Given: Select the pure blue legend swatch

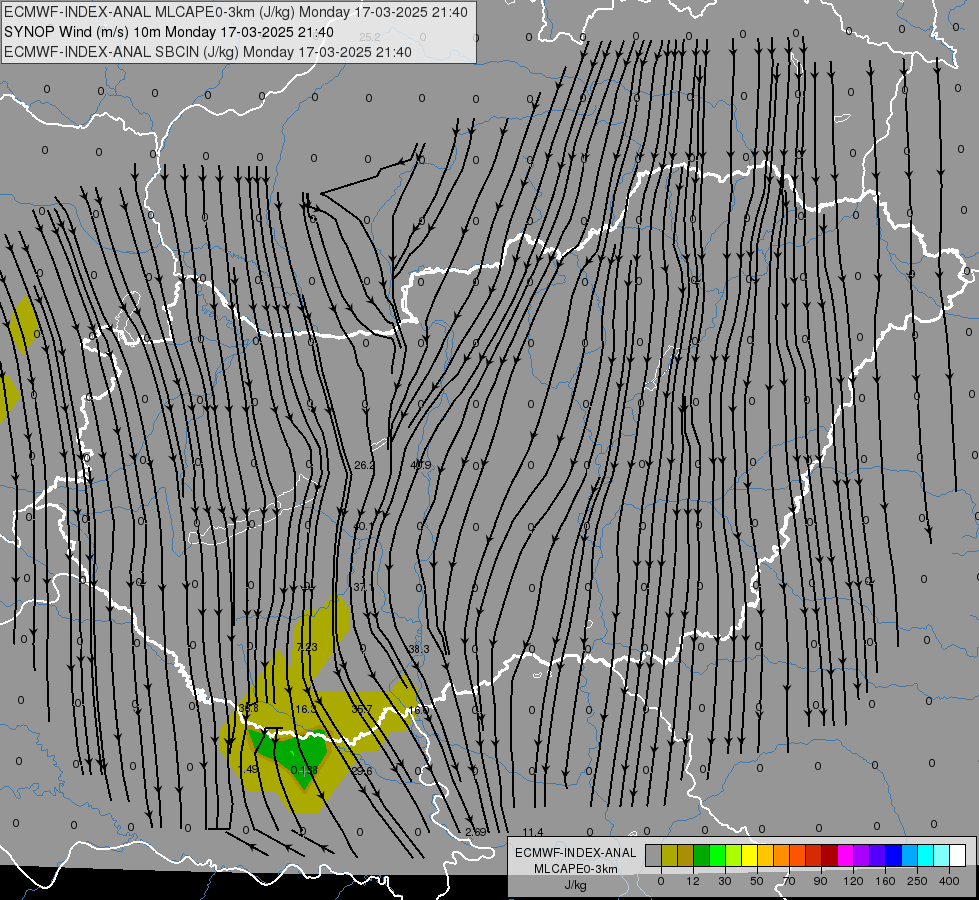Looking at the screenshot, I should 894,855.
